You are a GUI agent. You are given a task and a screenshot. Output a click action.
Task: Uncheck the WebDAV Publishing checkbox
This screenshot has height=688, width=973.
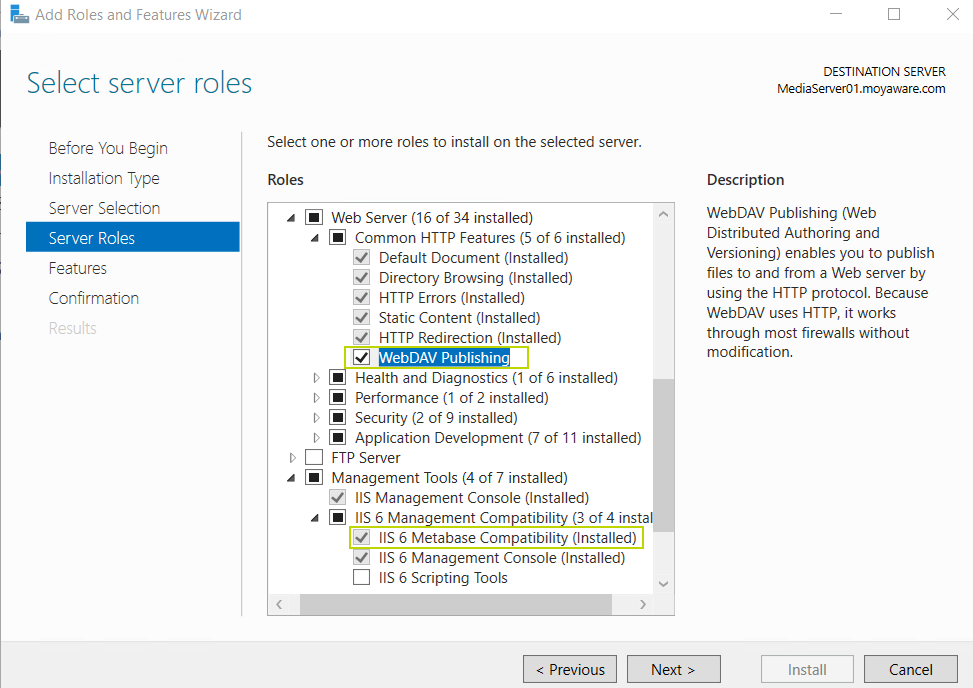pyautogui.click(x=361, y=357)
